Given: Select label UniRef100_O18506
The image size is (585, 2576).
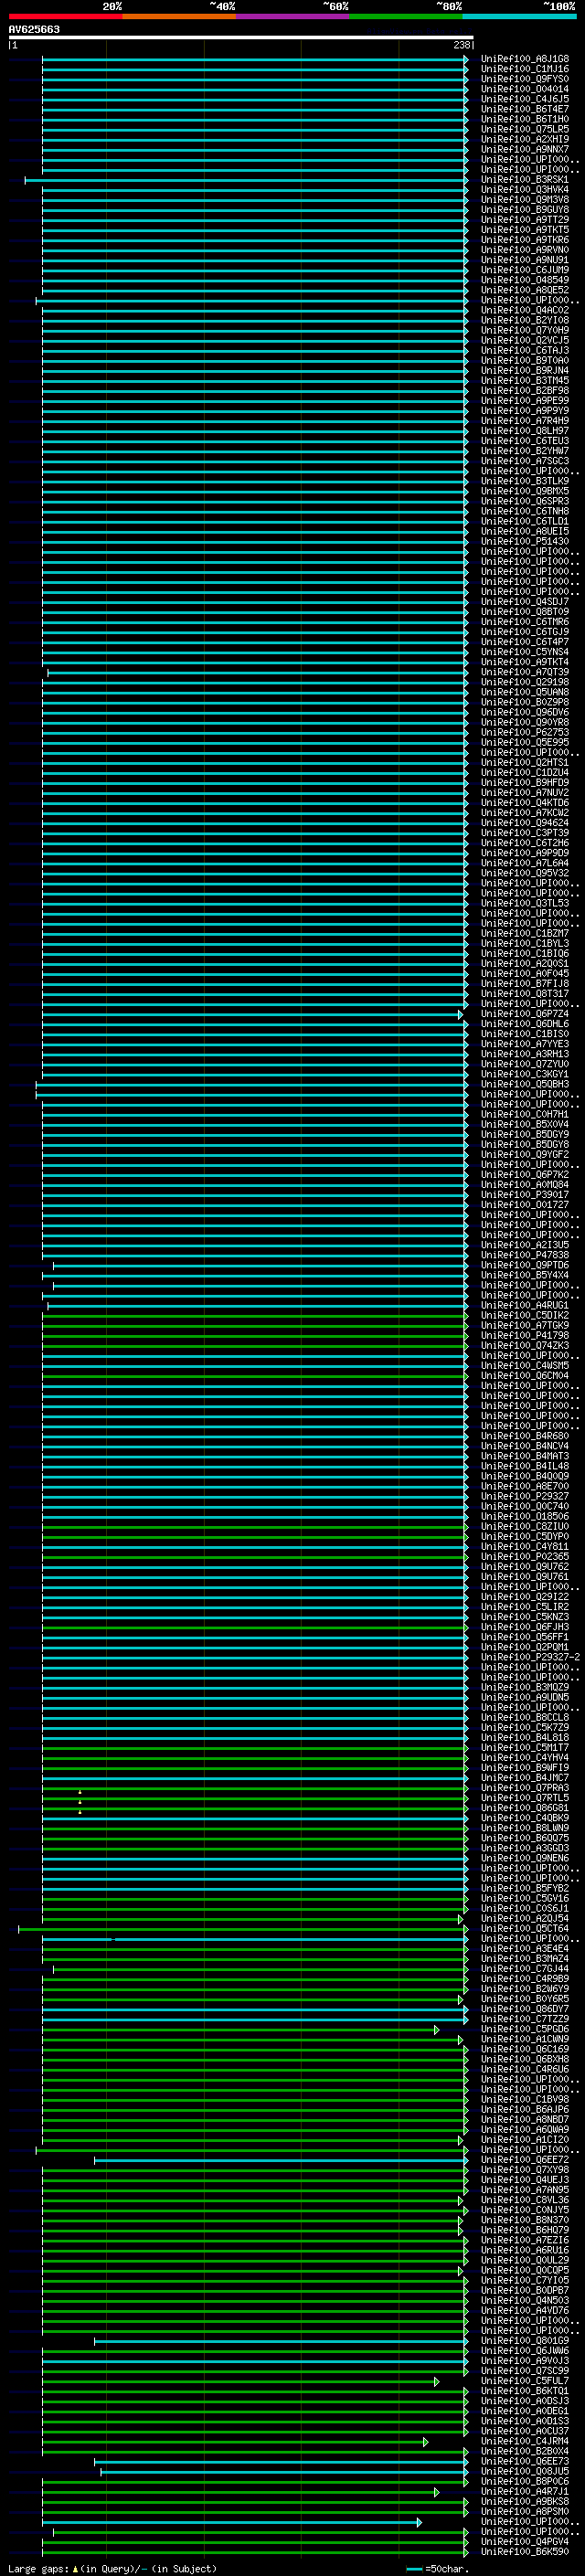Looking at the screenshot, I should coord(525,1516).
